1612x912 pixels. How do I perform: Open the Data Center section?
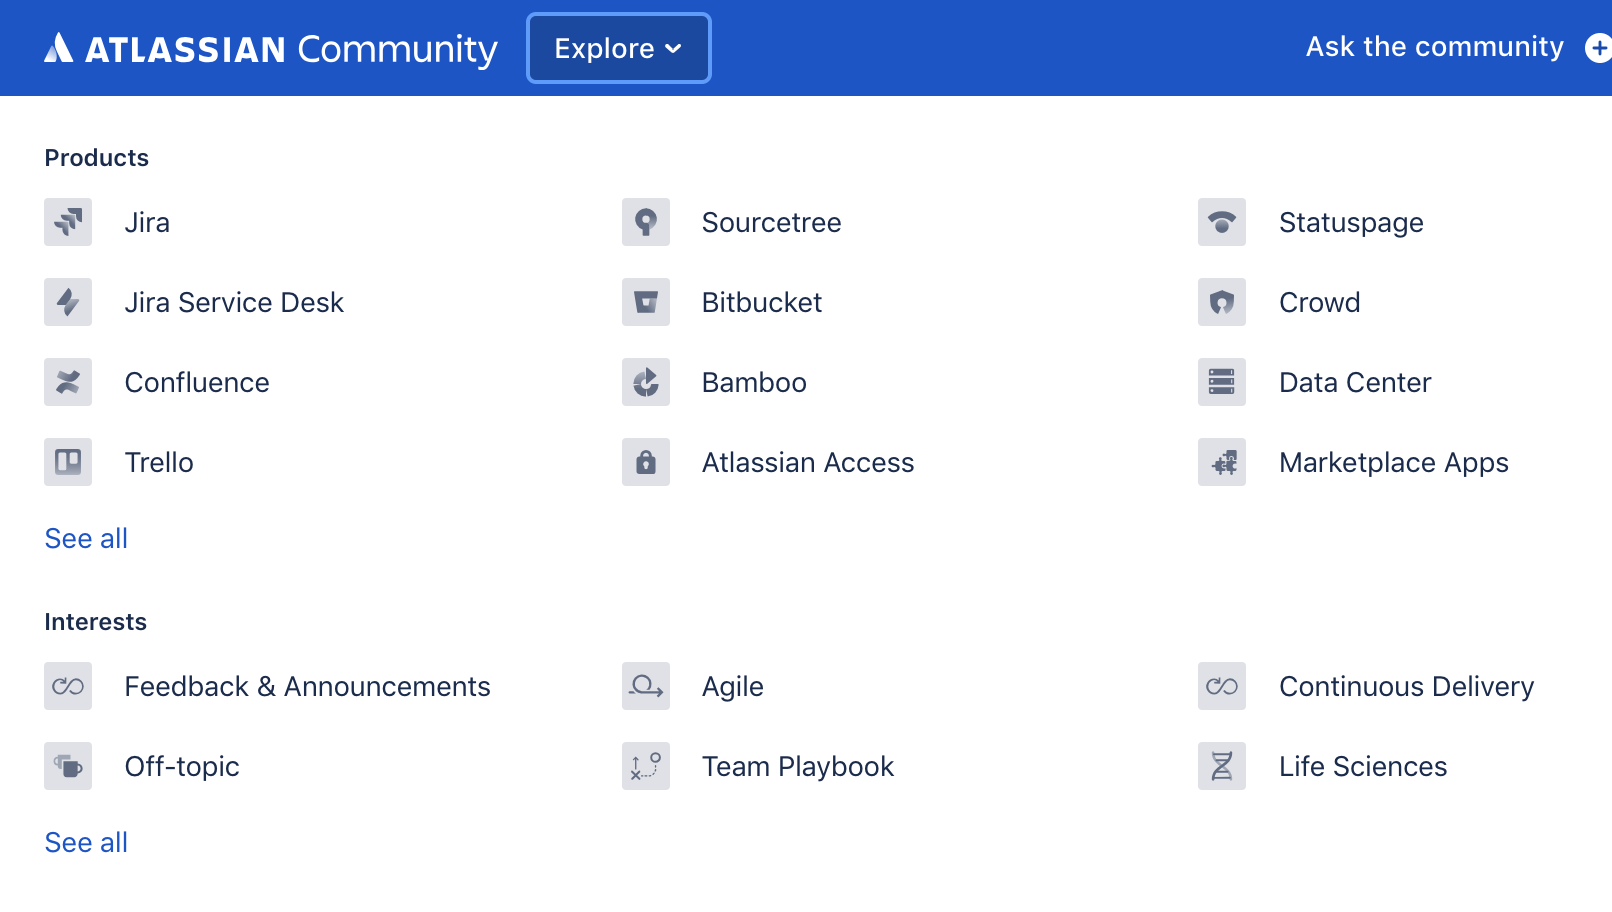1355,382
